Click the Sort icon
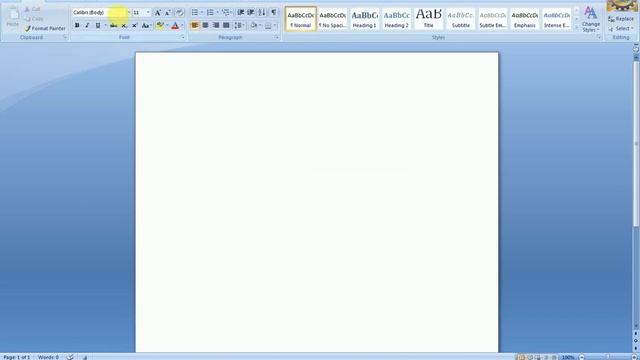 [x=262, y=12]
